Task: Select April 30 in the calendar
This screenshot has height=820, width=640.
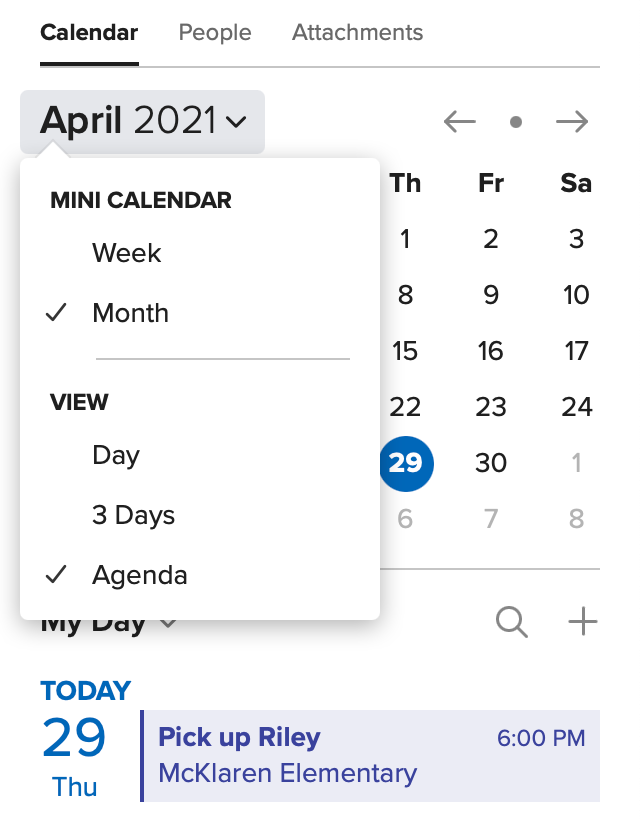Action: 491,463
